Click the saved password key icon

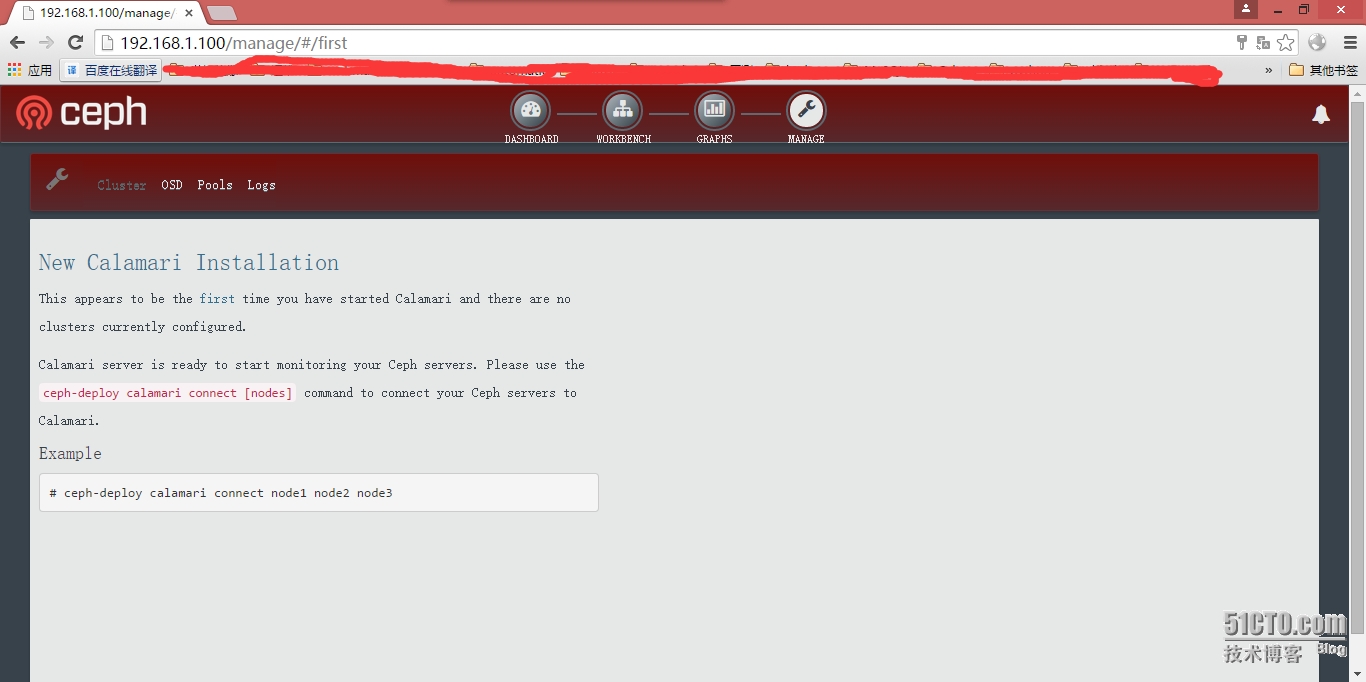click(x=1242, y=42)
